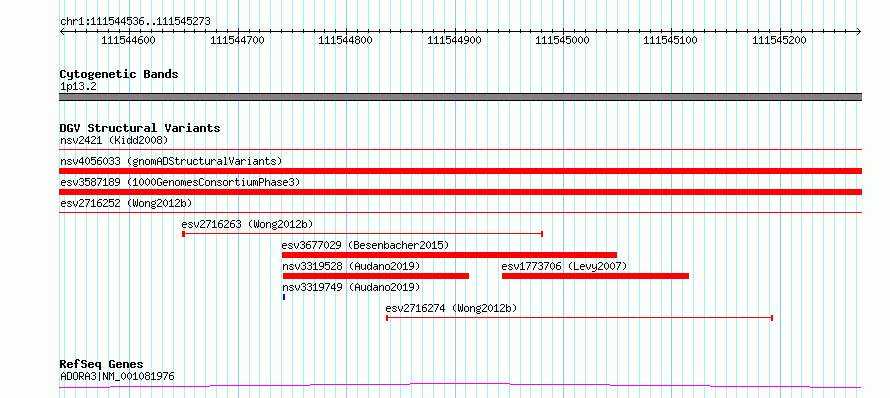
Task: Click the 111545100 ruler tick label
Action: pos(670,41)
